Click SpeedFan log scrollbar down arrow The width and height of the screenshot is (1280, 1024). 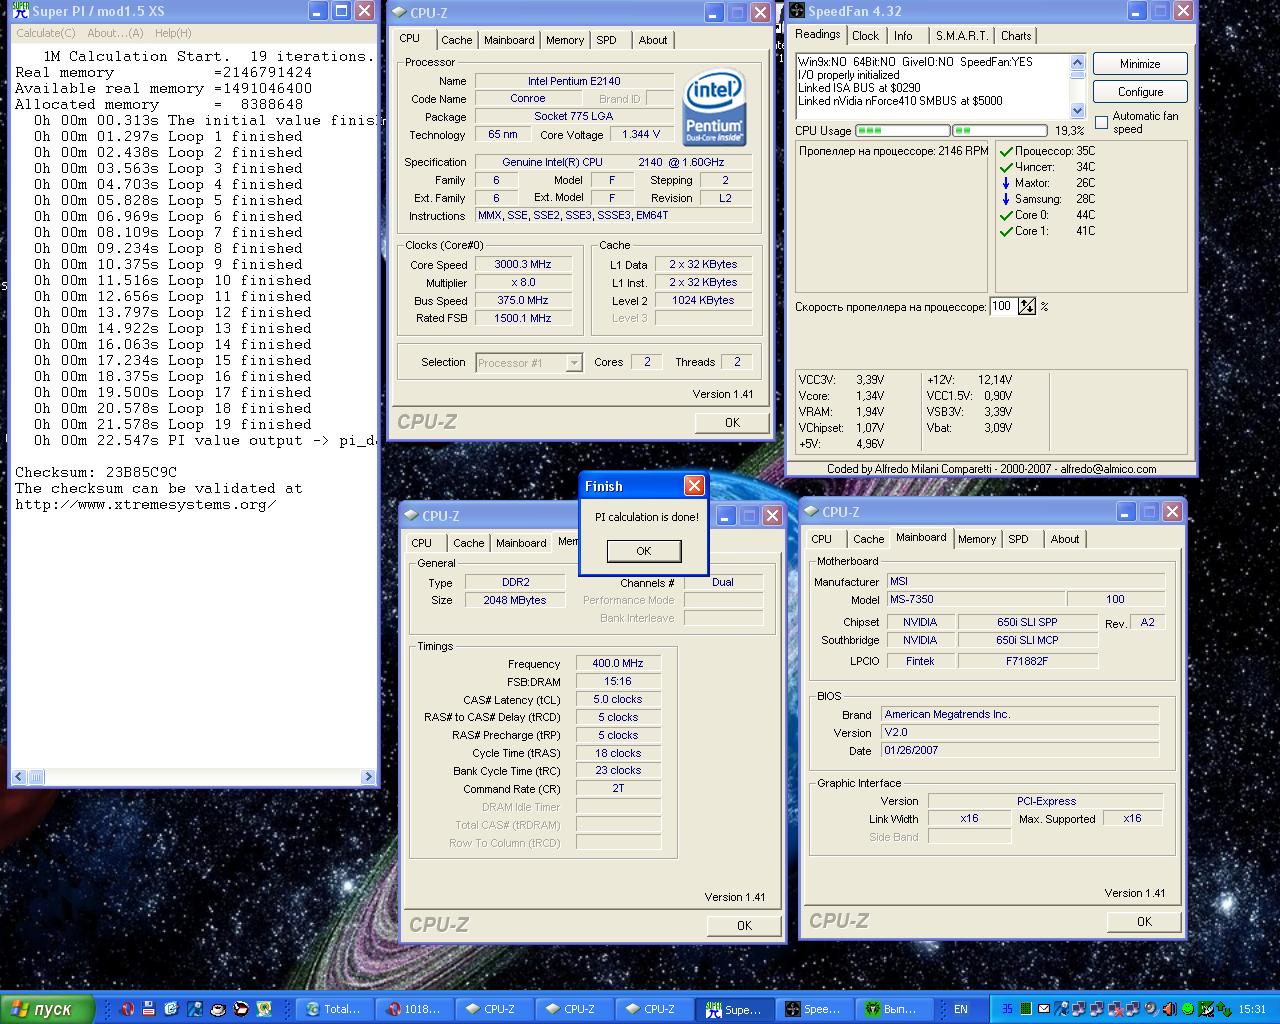pyautogui.click(x=1077, y=111)
